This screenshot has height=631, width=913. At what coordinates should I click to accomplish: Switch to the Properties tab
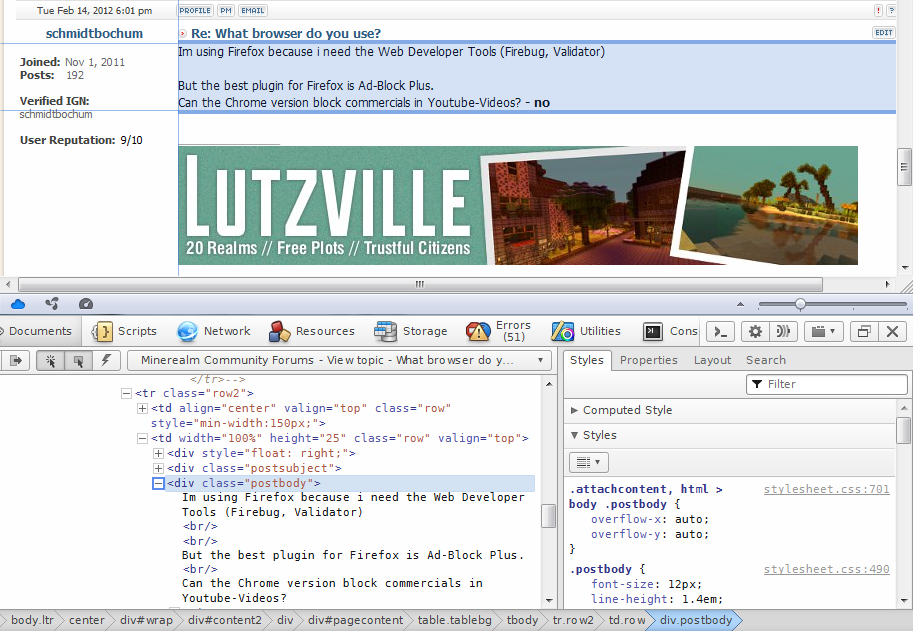(x=649, y=360)
